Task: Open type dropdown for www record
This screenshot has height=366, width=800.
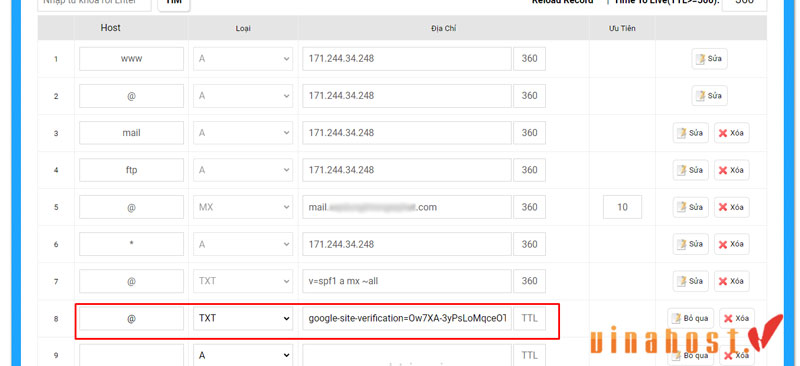Action: (x=243, y=59)
